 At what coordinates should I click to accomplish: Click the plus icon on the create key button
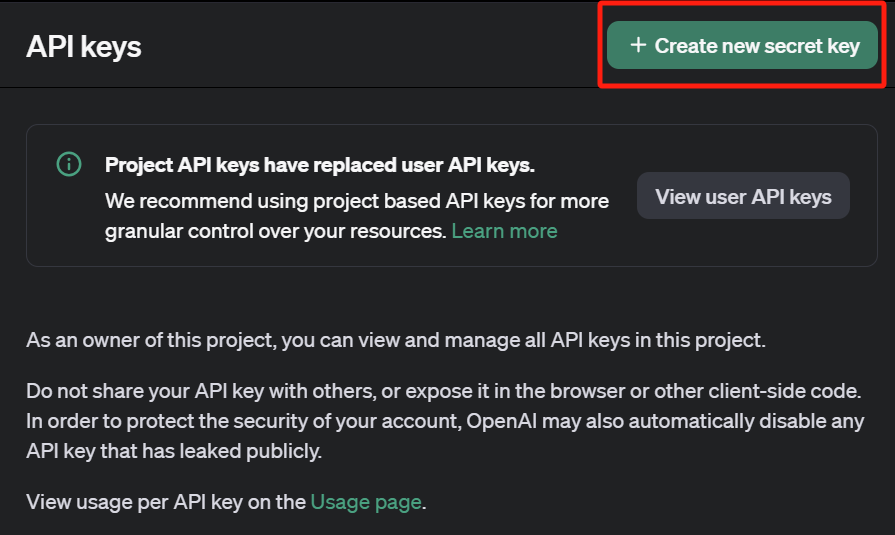[637, 45]
